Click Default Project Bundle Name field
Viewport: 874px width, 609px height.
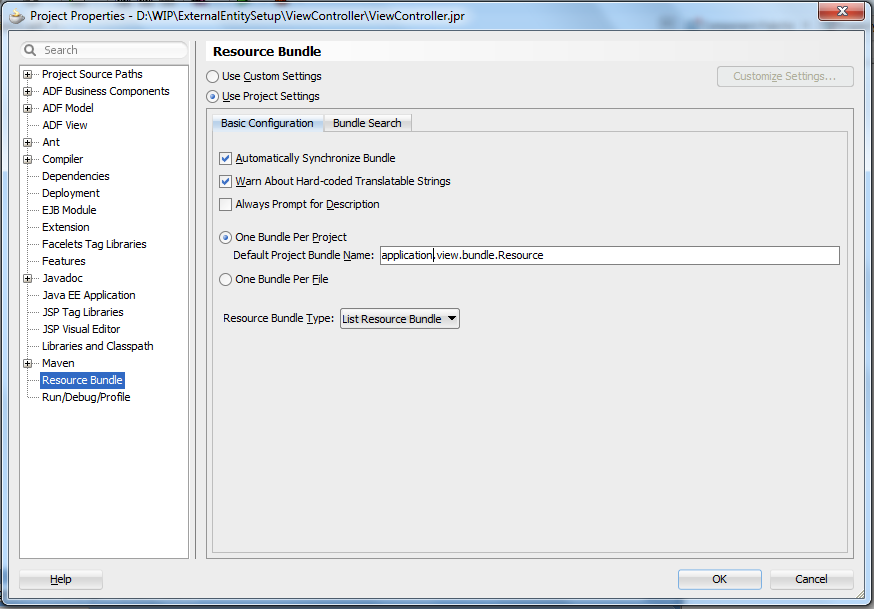pos(609,255)
